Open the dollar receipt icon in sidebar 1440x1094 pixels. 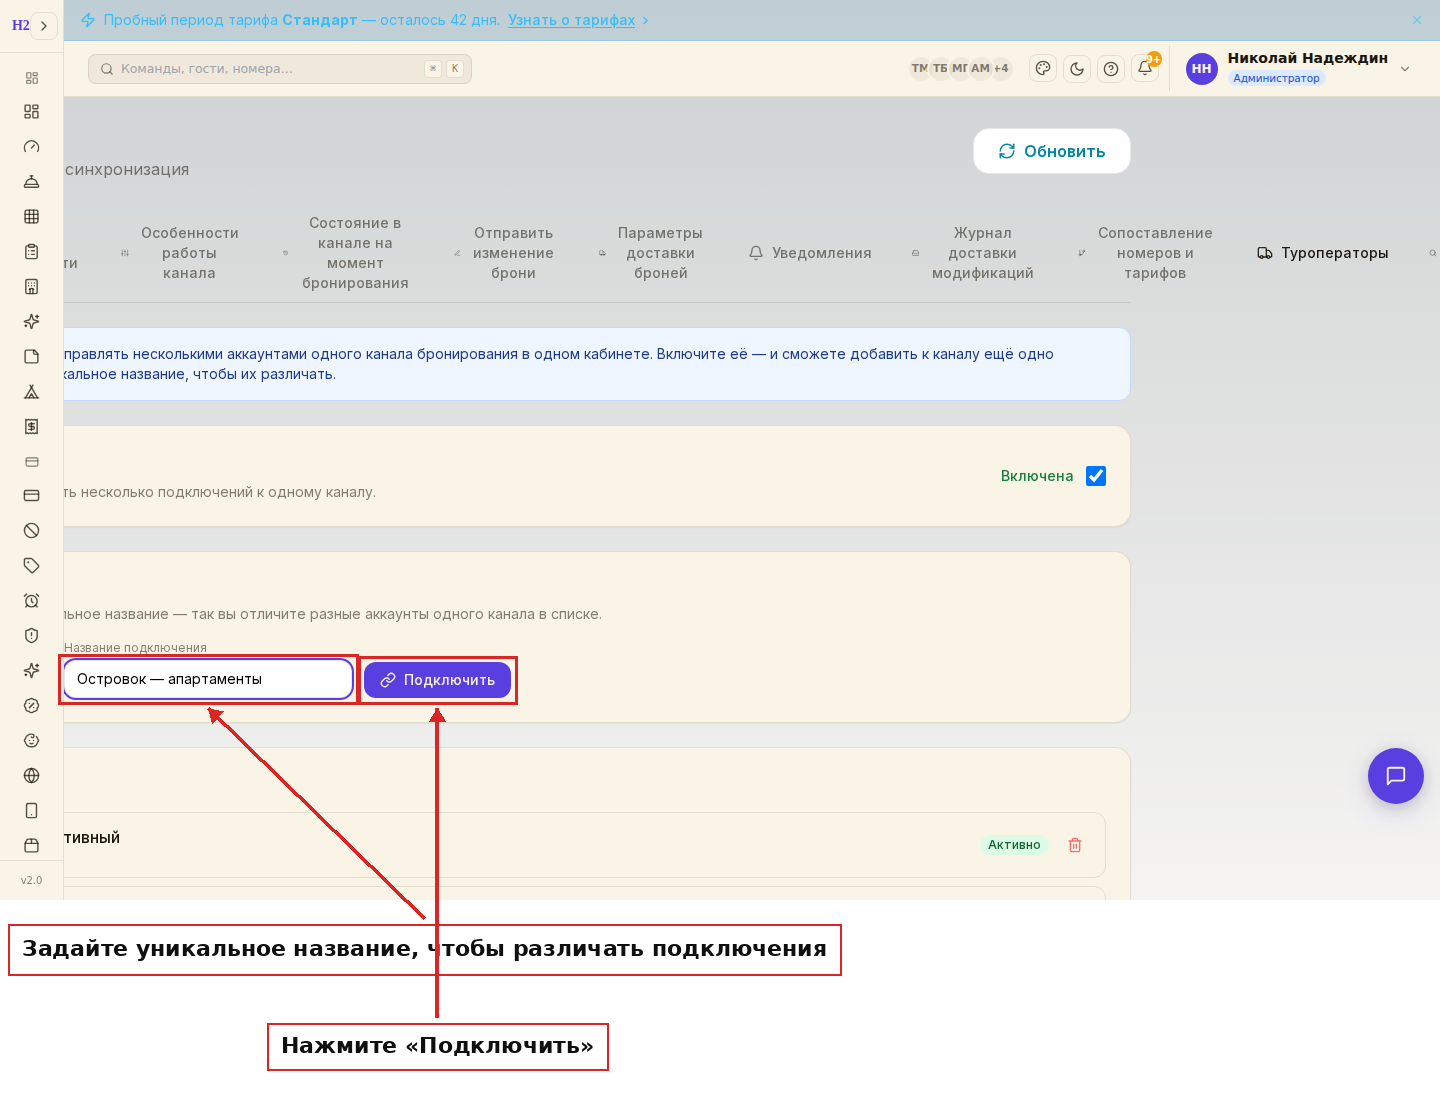[x=31, y=426]
